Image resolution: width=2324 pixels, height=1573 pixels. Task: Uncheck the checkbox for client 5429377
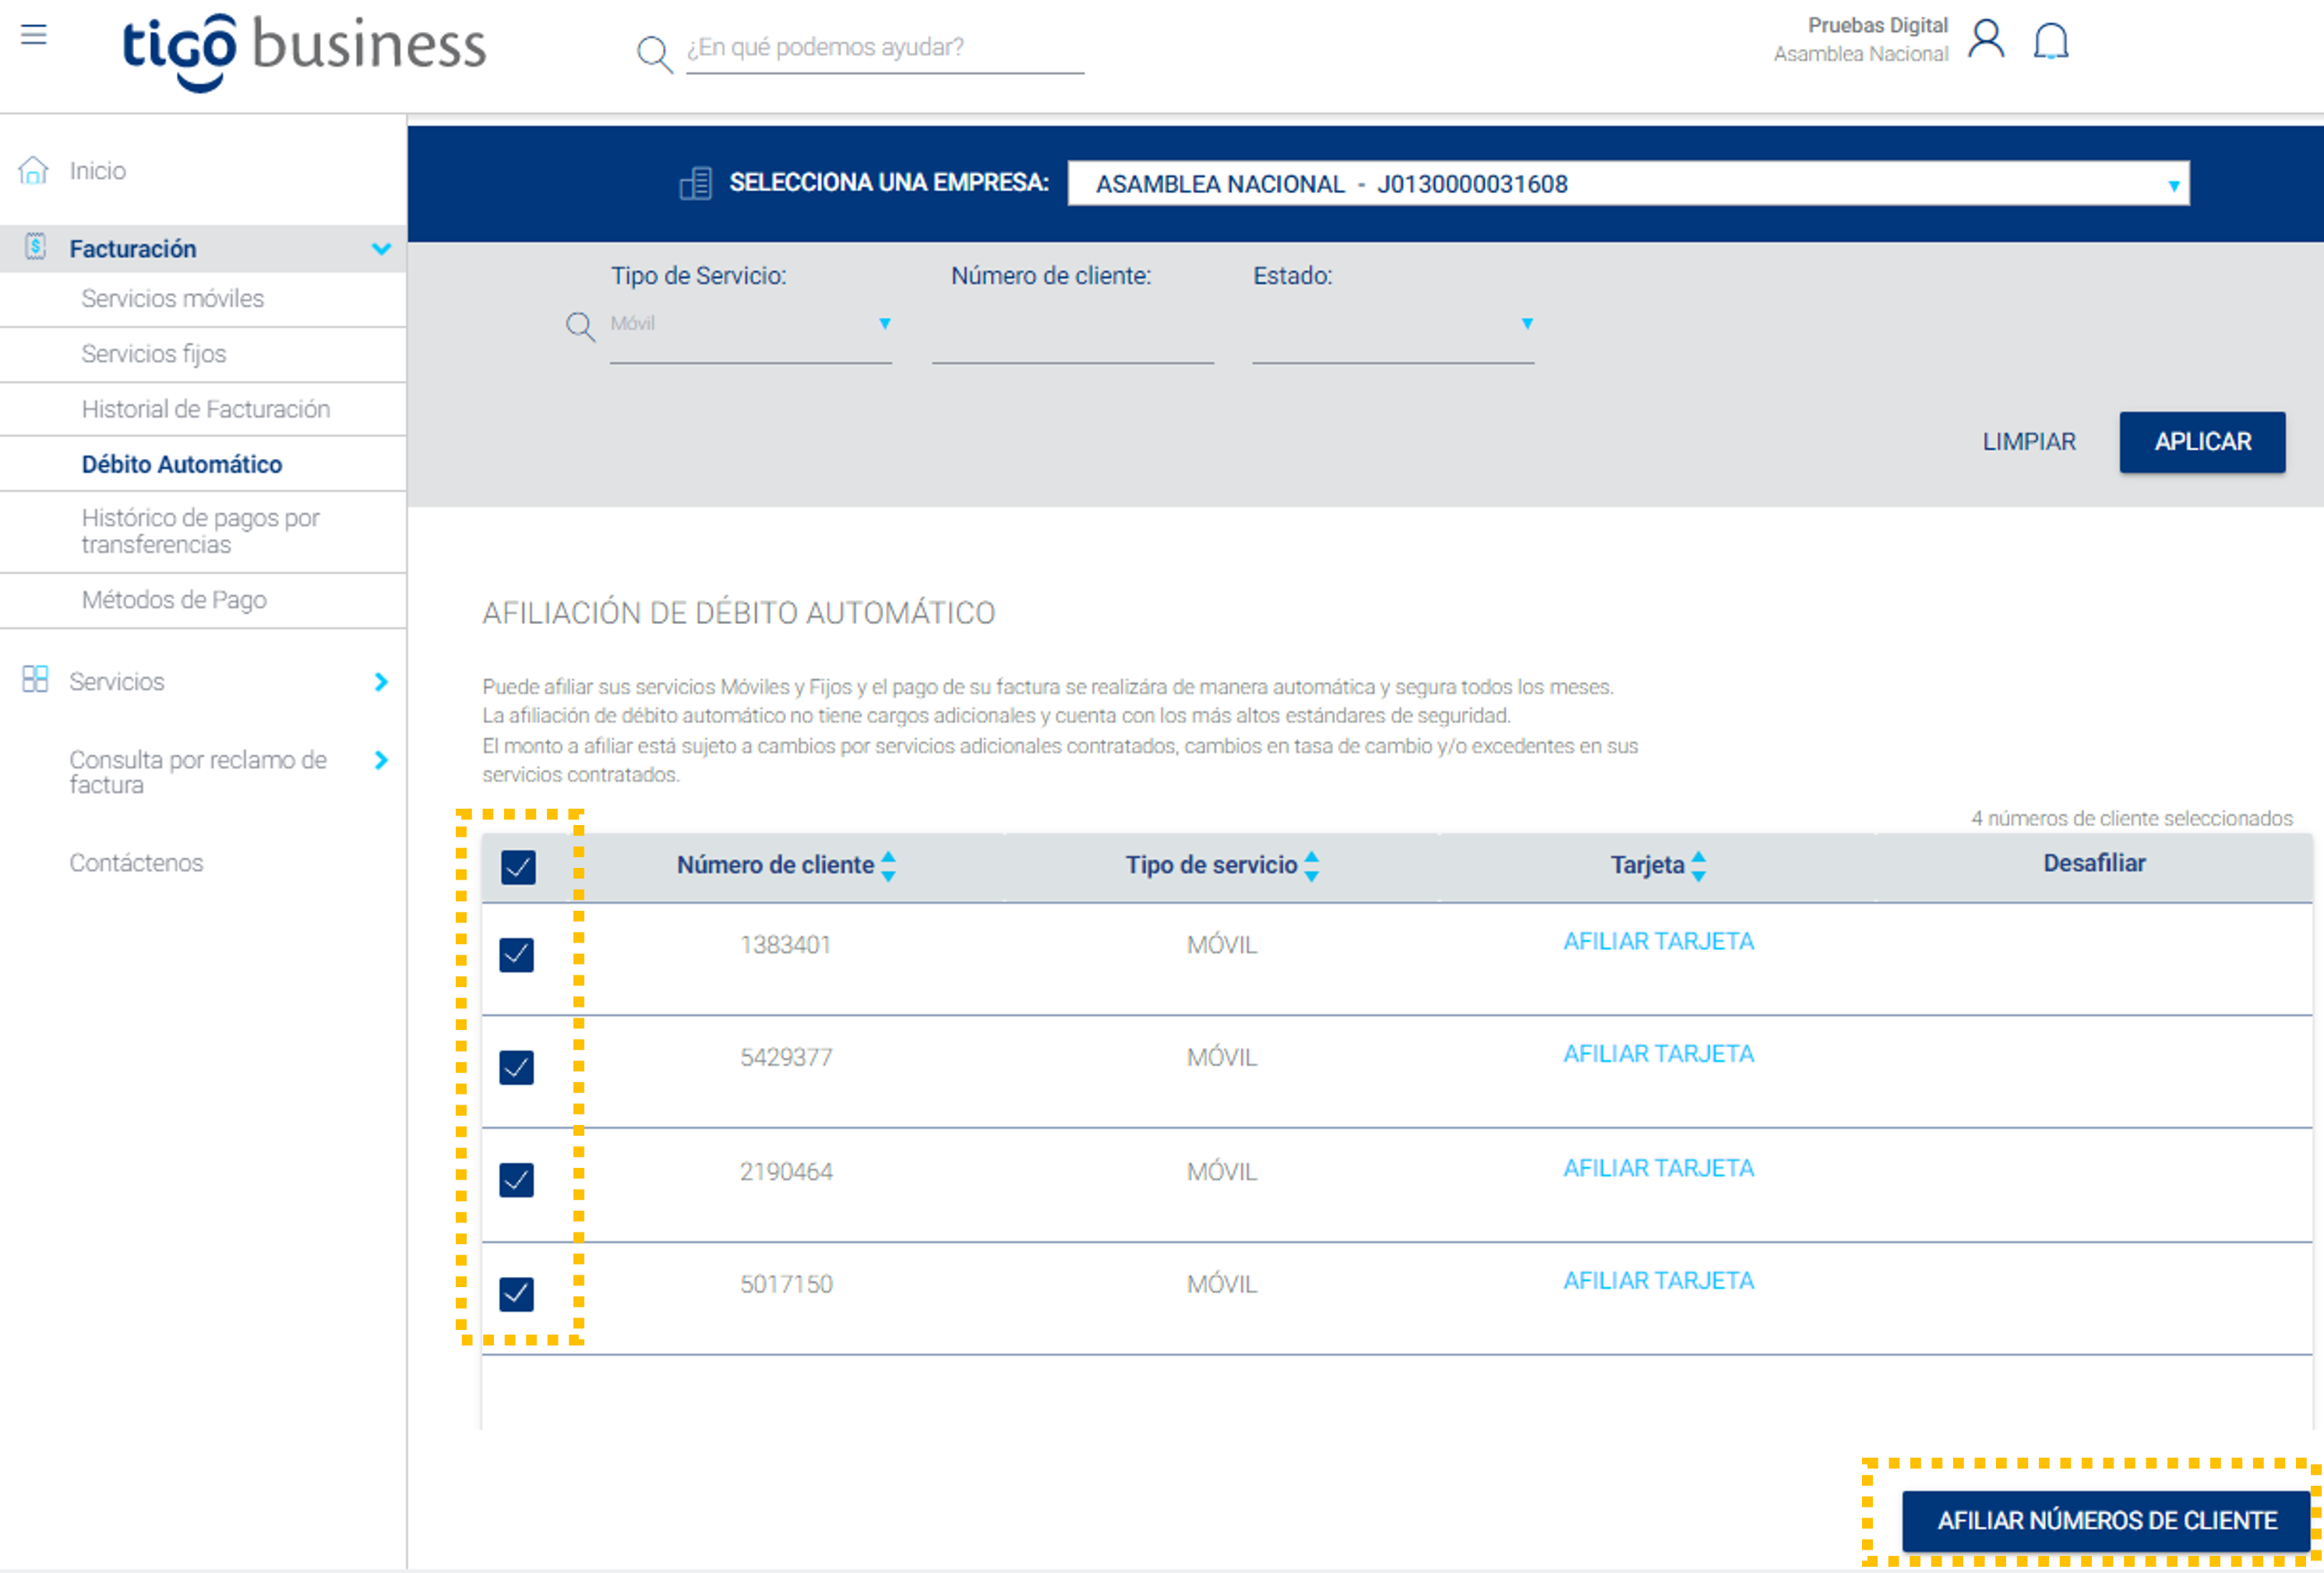click(517, 1068)
